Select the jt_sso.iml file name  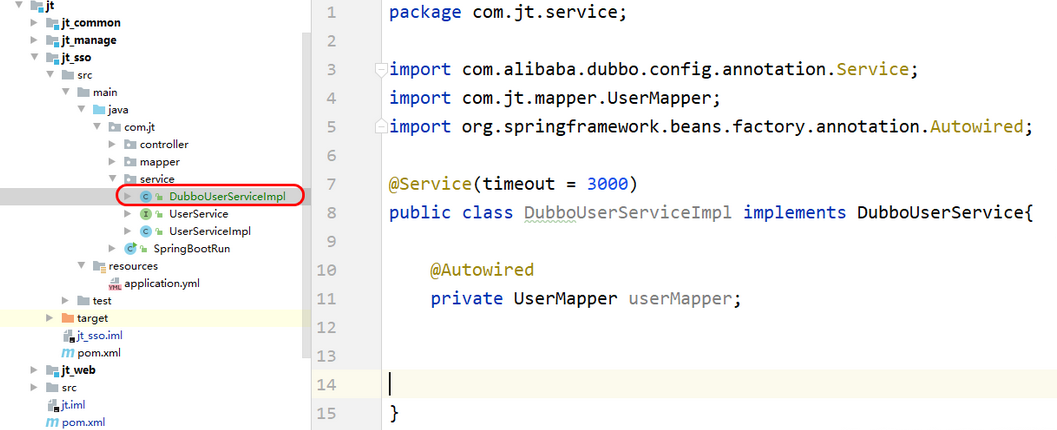click(x=100, y=336)
